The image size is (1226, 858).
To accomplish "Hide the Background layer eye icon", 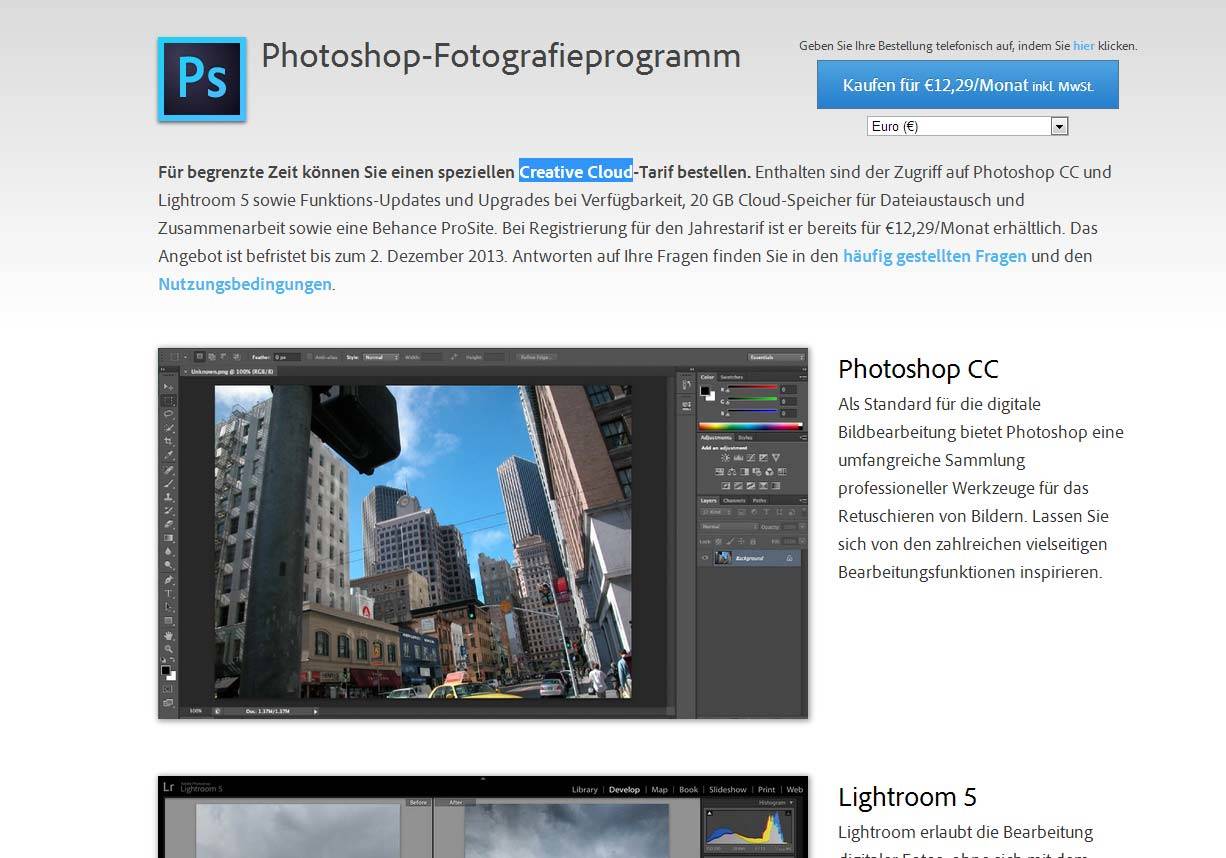I will tap(705, 558).
